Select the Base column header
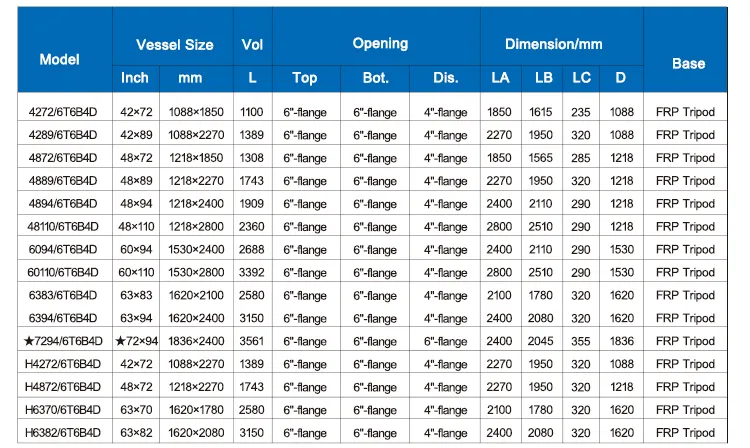 (688, 63)
